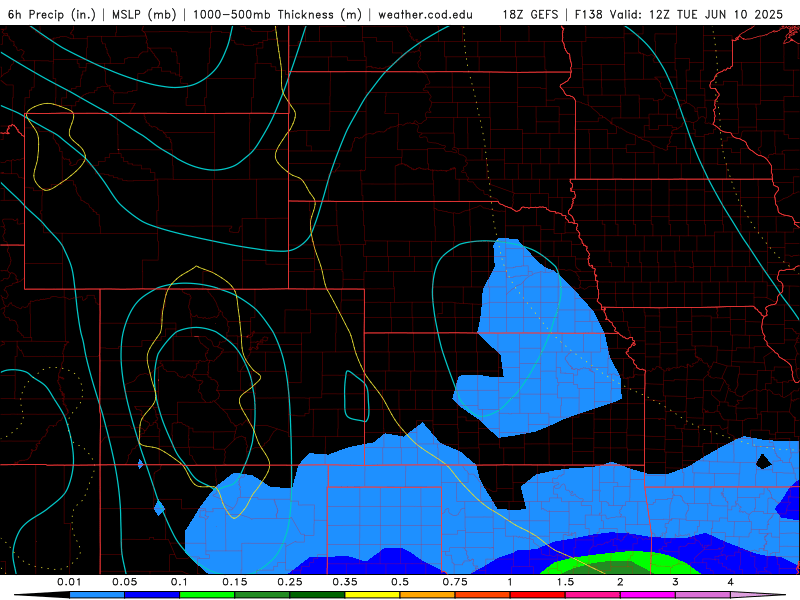Click the '4' legend value
Image resolution: width=800 pixels, height=600 pixels.
tap(731, 582)
